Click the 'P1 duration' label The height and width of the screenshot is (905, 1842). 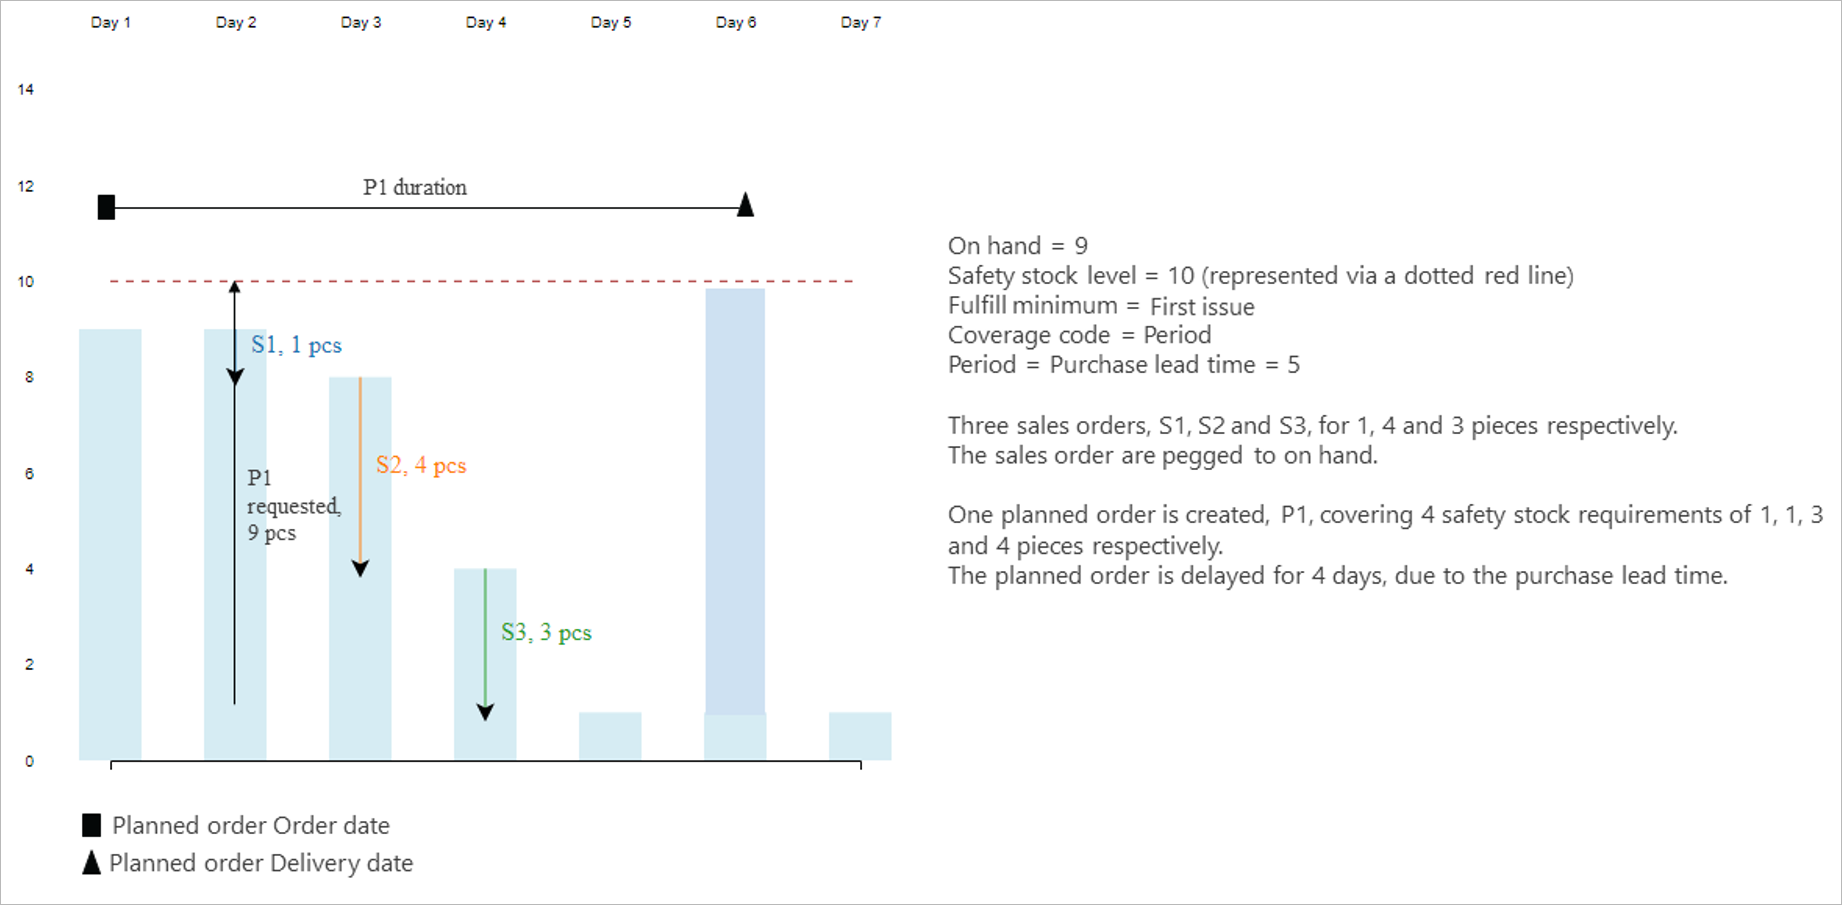[x=415, y=187]
